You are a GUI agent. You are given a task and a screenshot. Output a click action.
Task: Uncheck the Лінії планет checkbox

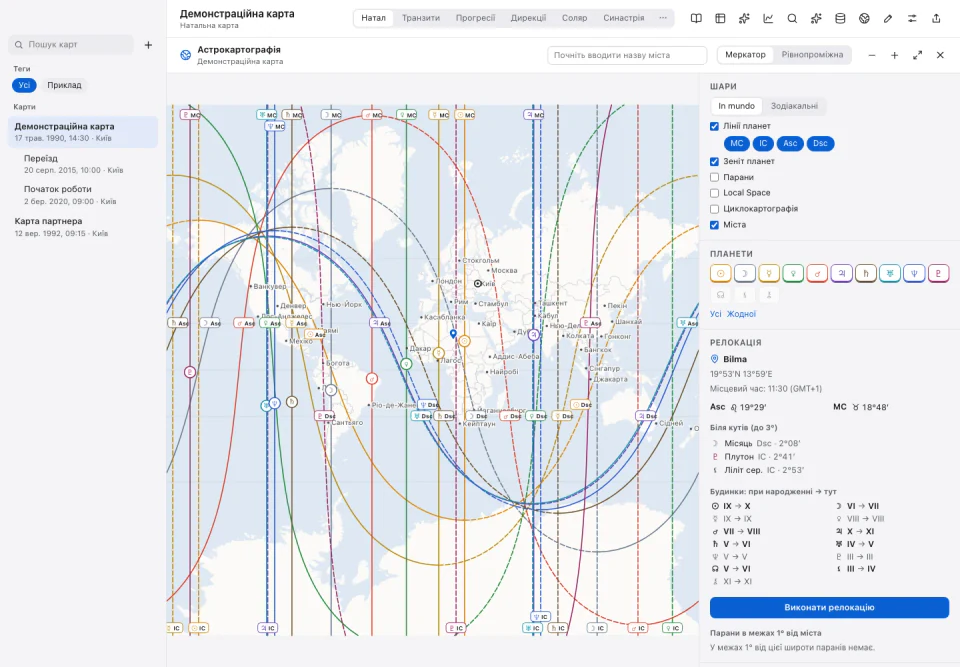(714, 126)
